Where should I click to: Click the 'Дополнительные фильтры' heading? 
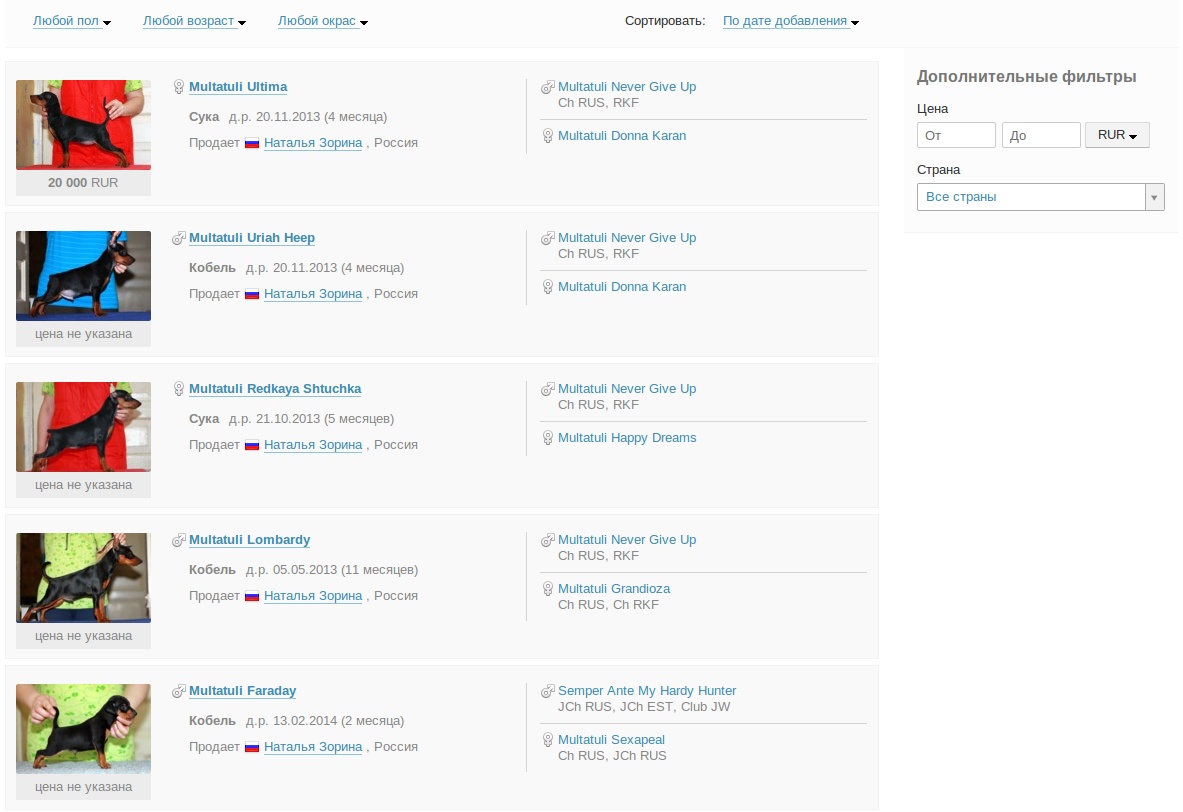click(1026, 76)
